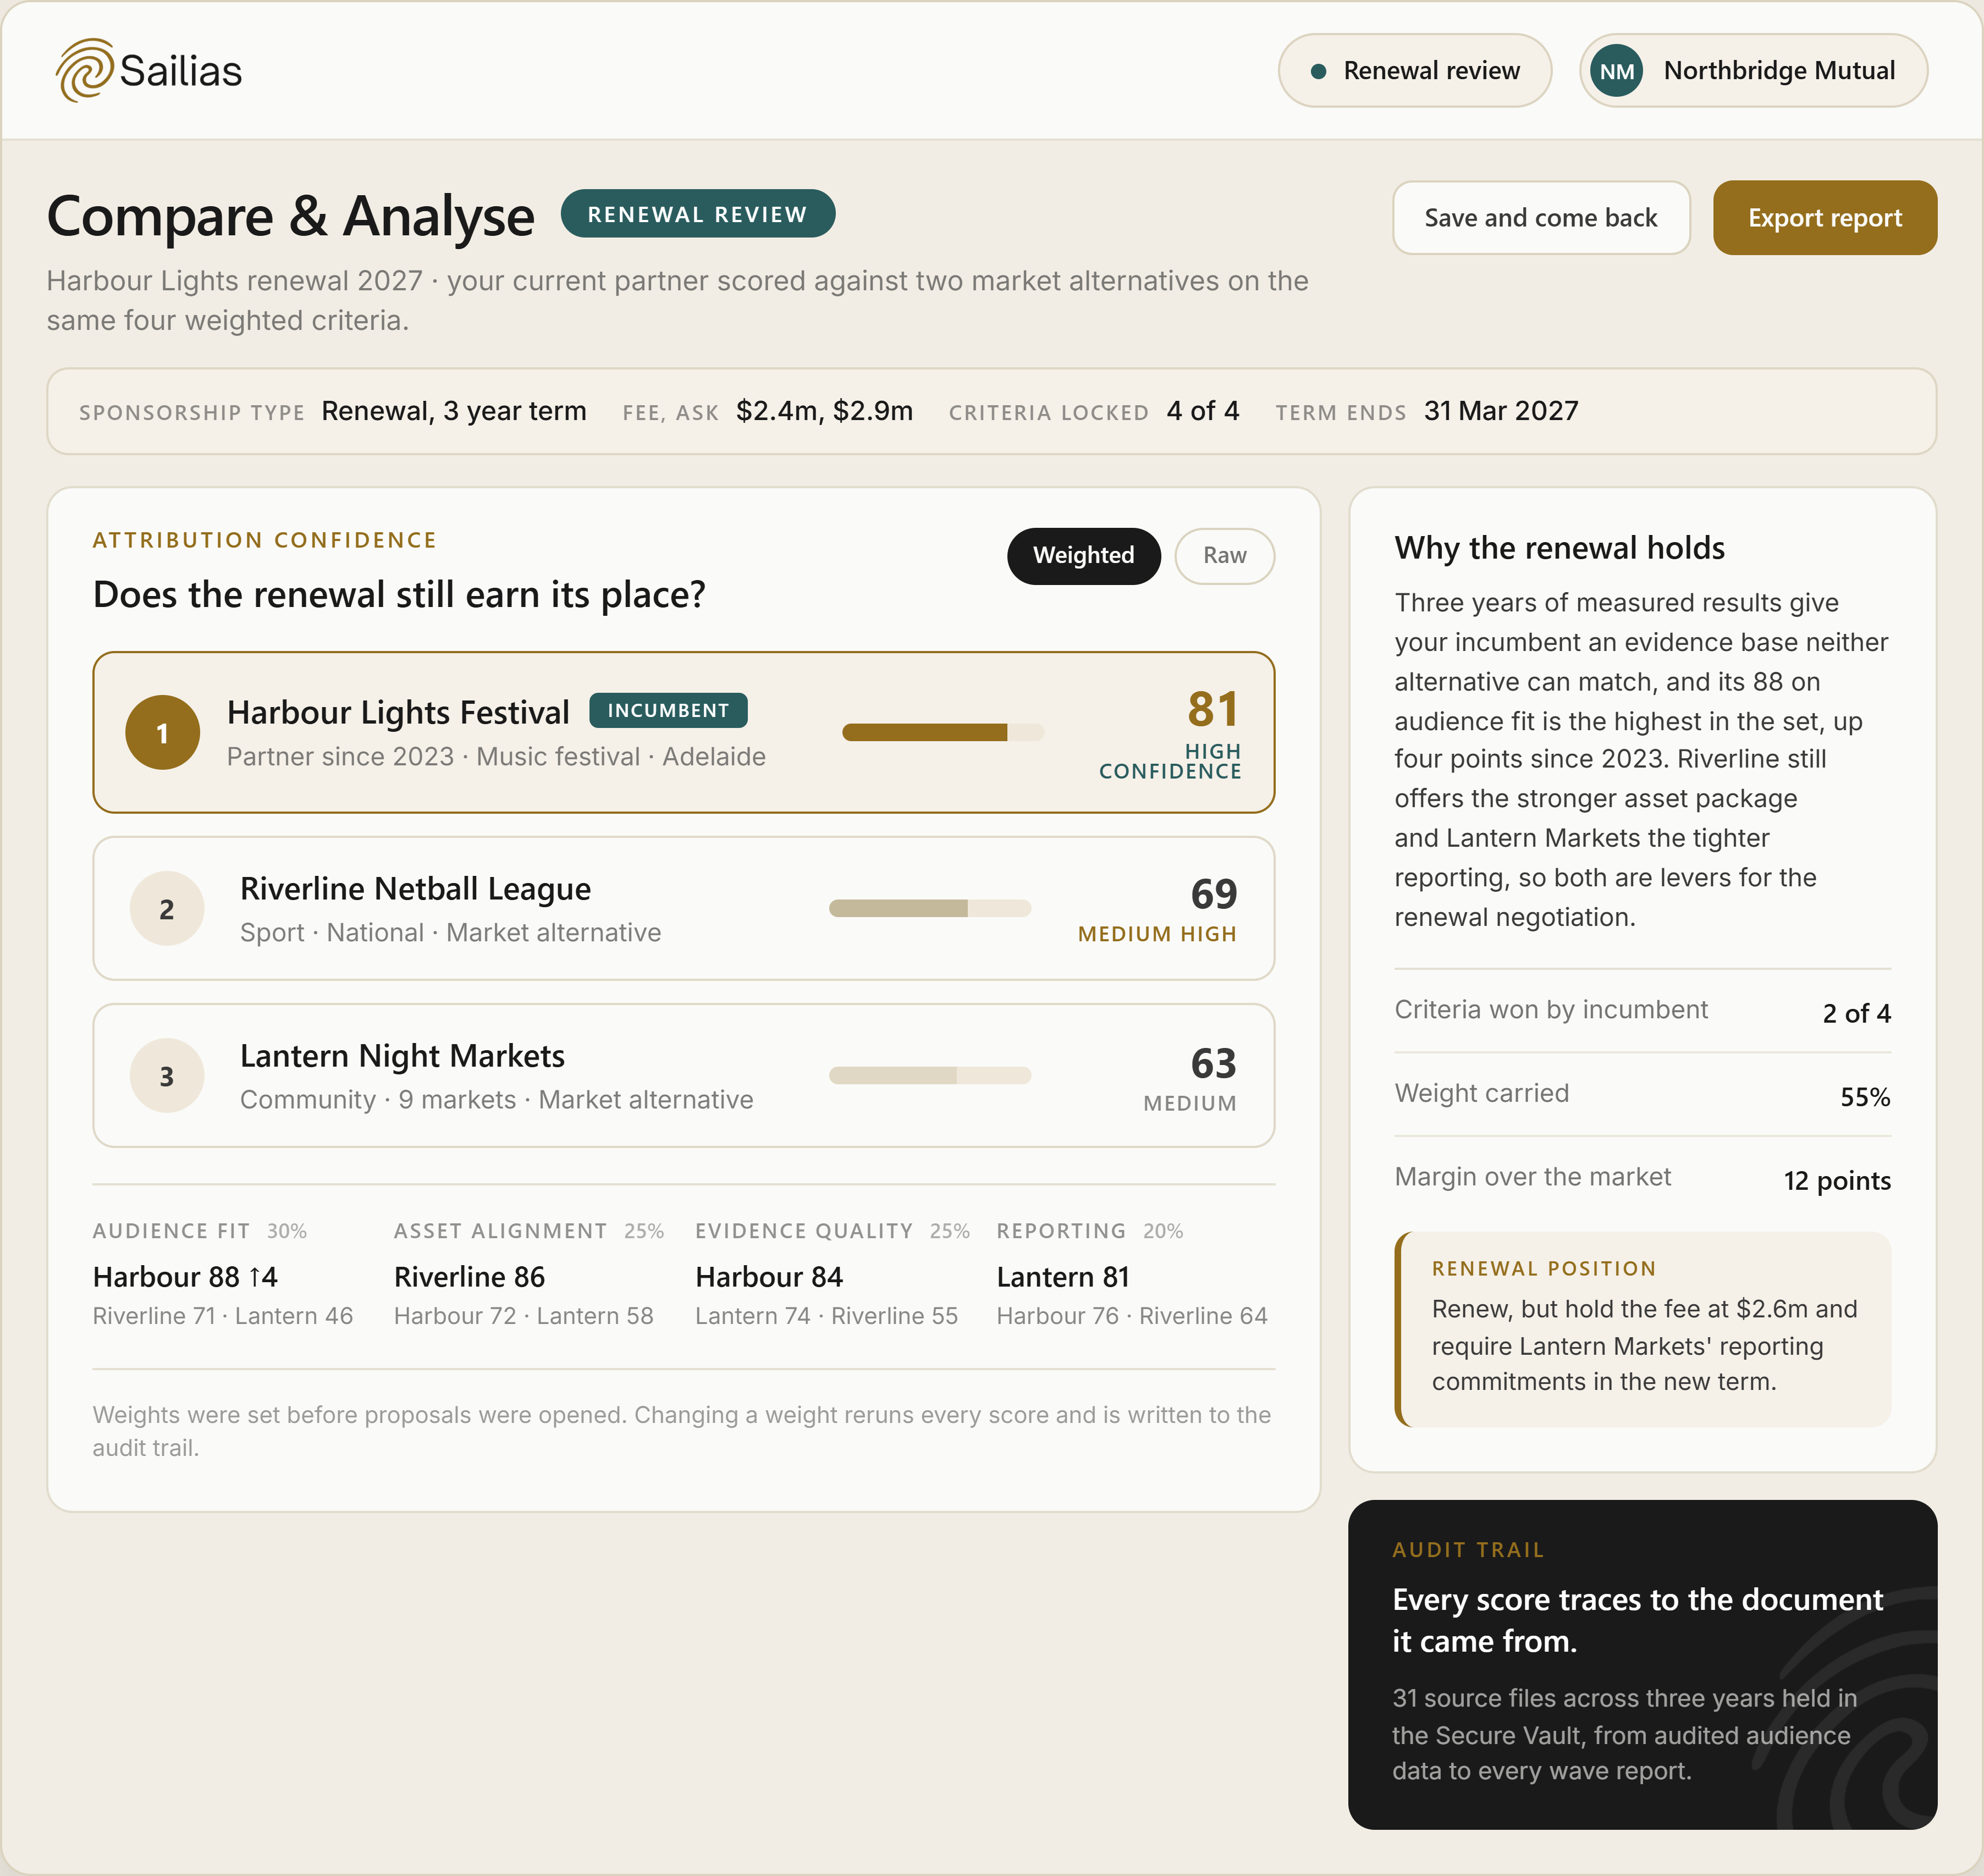Export the report
This screenshot has height=1876, width=1984.
(1824, 217)
